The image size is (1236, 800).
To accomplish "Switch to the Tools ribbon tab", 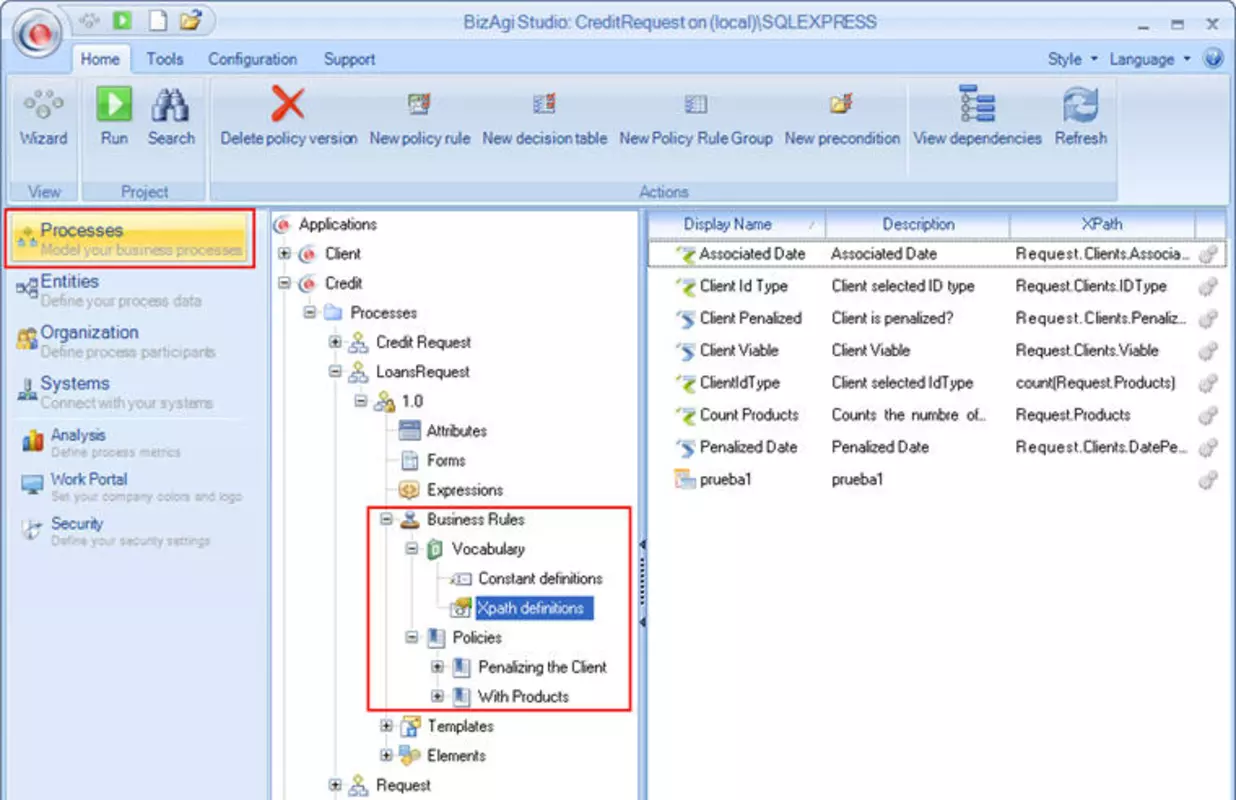I will [x=165, y=59].
